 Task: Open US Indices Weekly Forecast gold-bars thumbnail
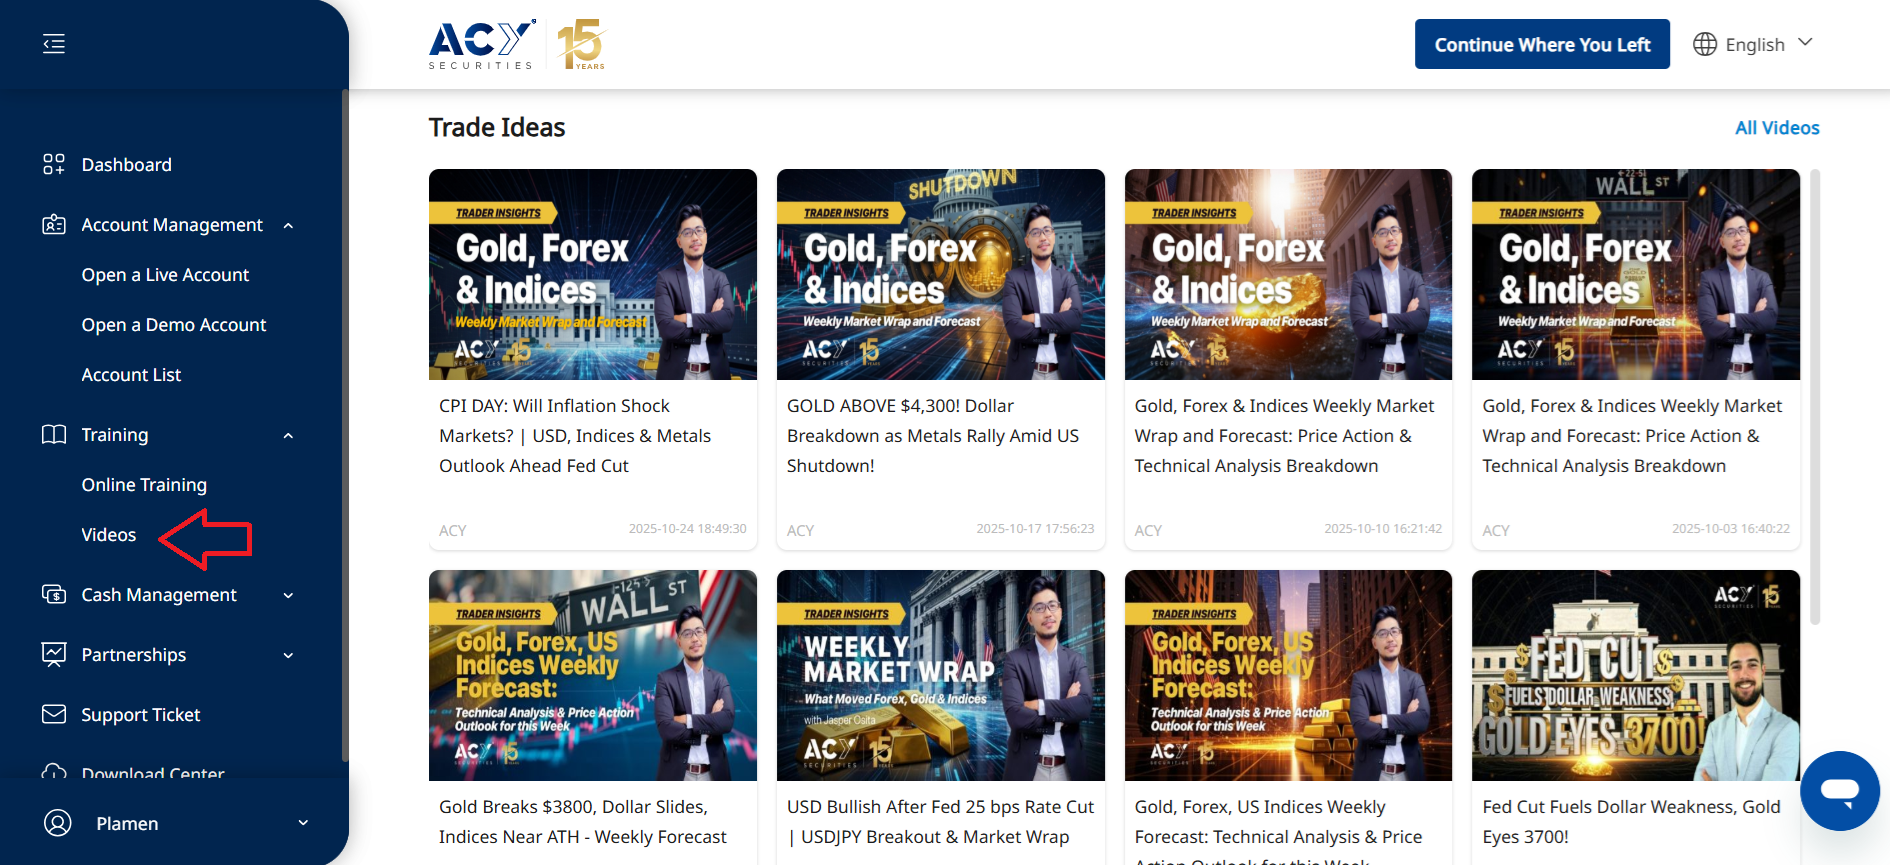[1288, 675]
